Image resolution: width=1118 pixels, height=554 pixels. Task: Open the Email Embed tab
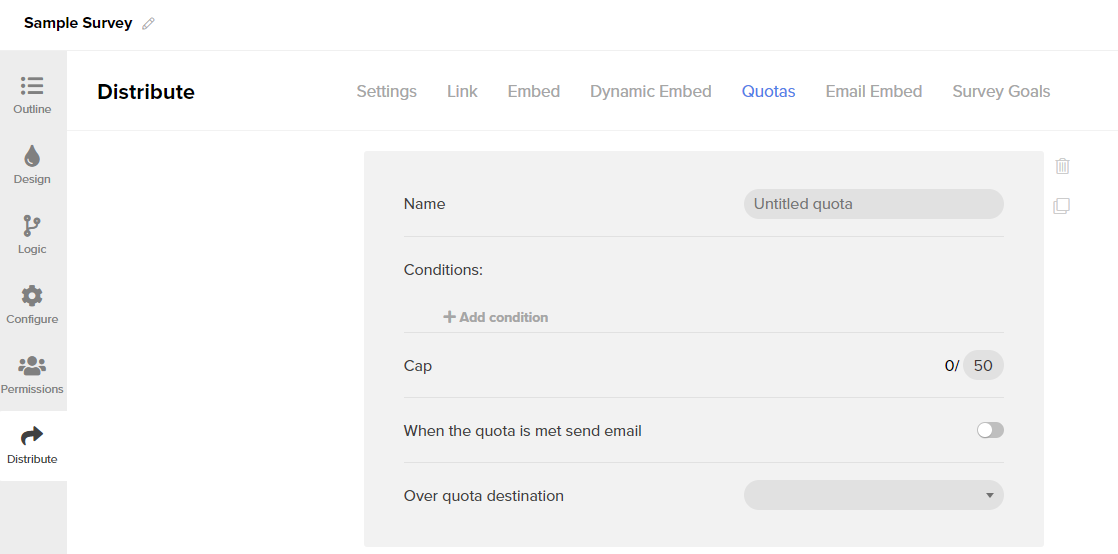873,91
